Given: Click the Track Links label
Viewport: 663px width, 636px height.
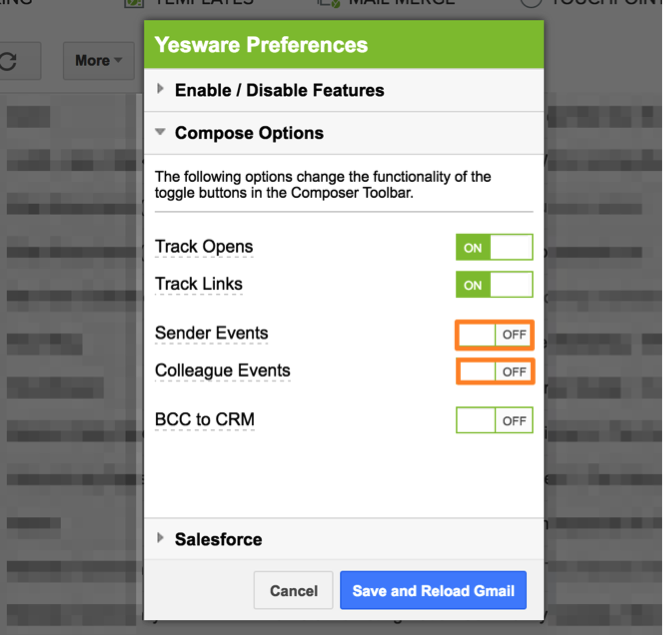Looking at the screenshot, I should (x=199, y=284).
